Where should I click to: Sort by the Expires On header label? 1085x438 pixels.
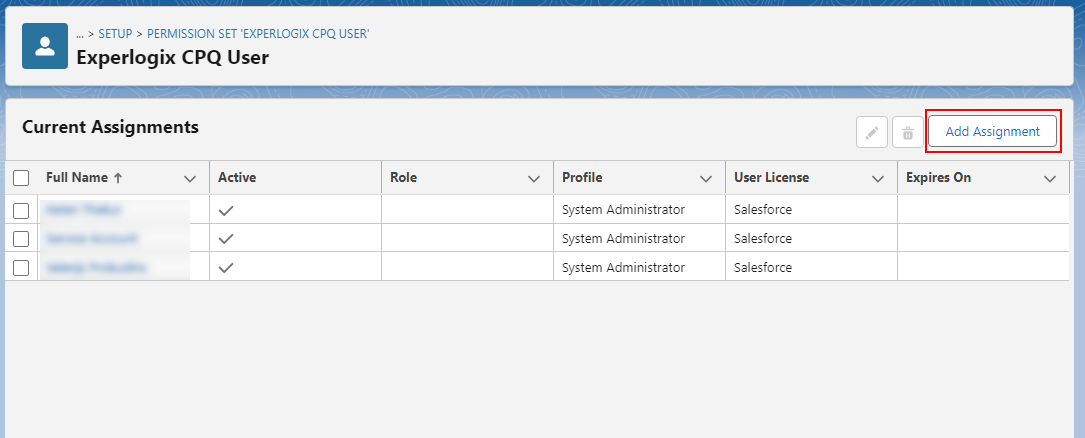938,178
